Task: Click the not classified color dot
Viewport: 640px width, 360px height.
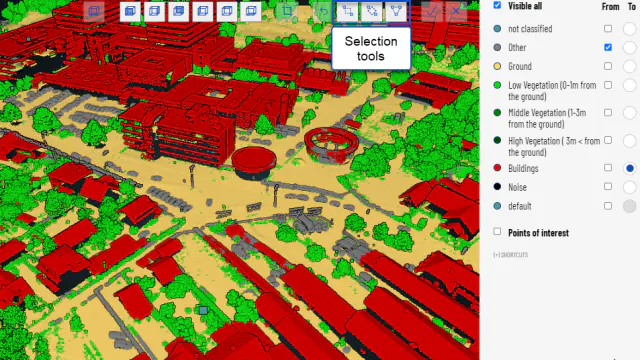Action: coord(497,29)
